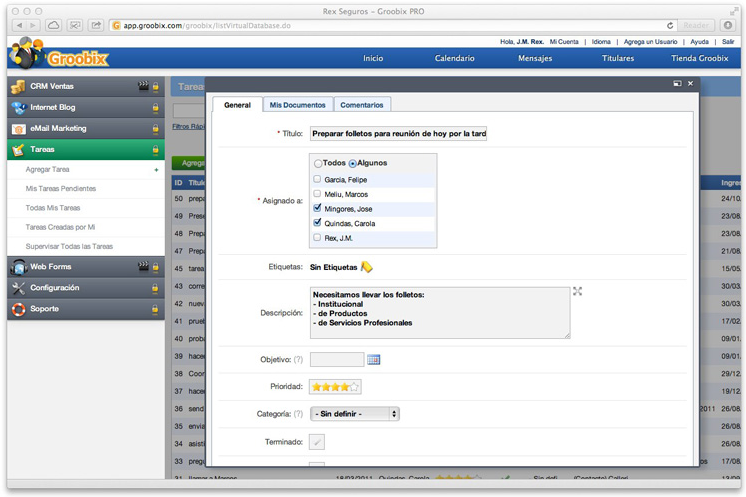The height and width of the screenshot is (497, 746).
Task: Click the plus icon beside Agregar Tarea
Action: 156,170
